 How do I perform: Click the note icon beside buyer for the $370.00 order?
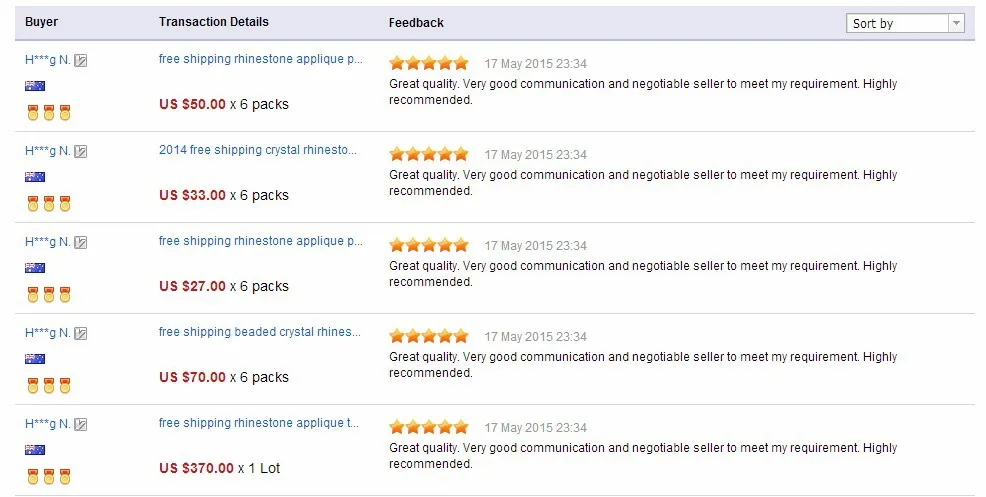(80, 425)
